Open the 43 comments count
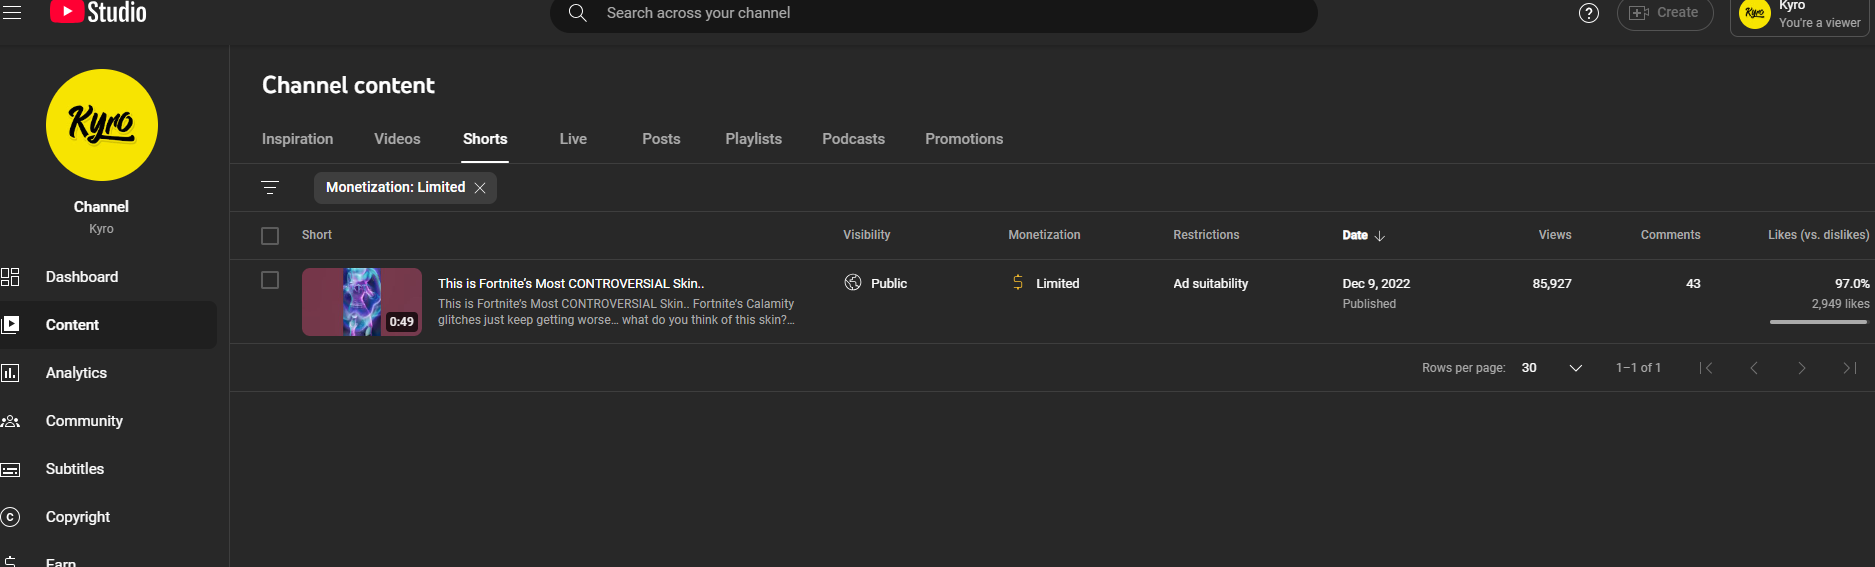Viewport: 1875px width, 567px height. (x=1693, y=284)
